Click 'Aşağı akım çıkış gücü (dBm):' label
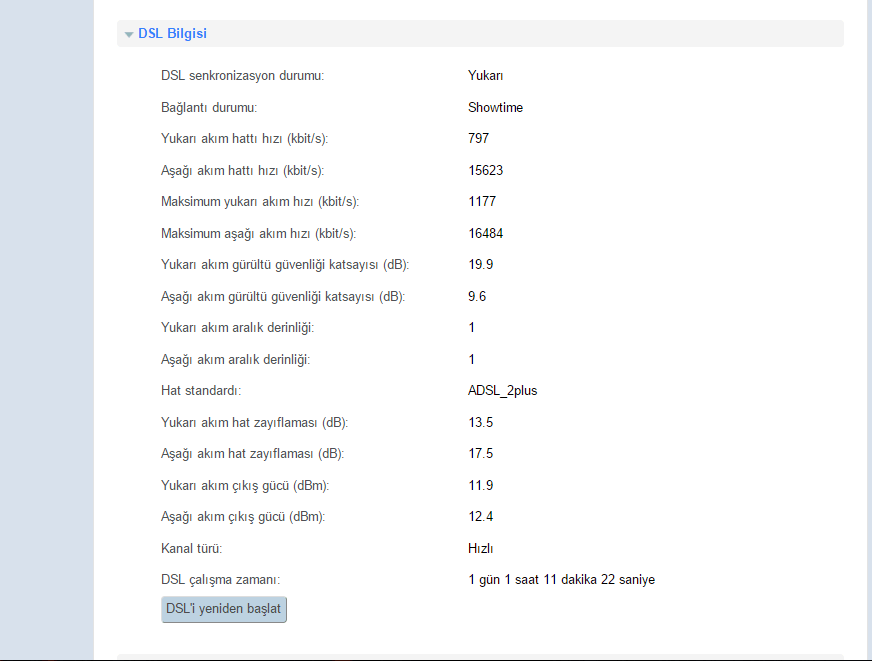Screen dimensions: 872x661 (243, 516)
